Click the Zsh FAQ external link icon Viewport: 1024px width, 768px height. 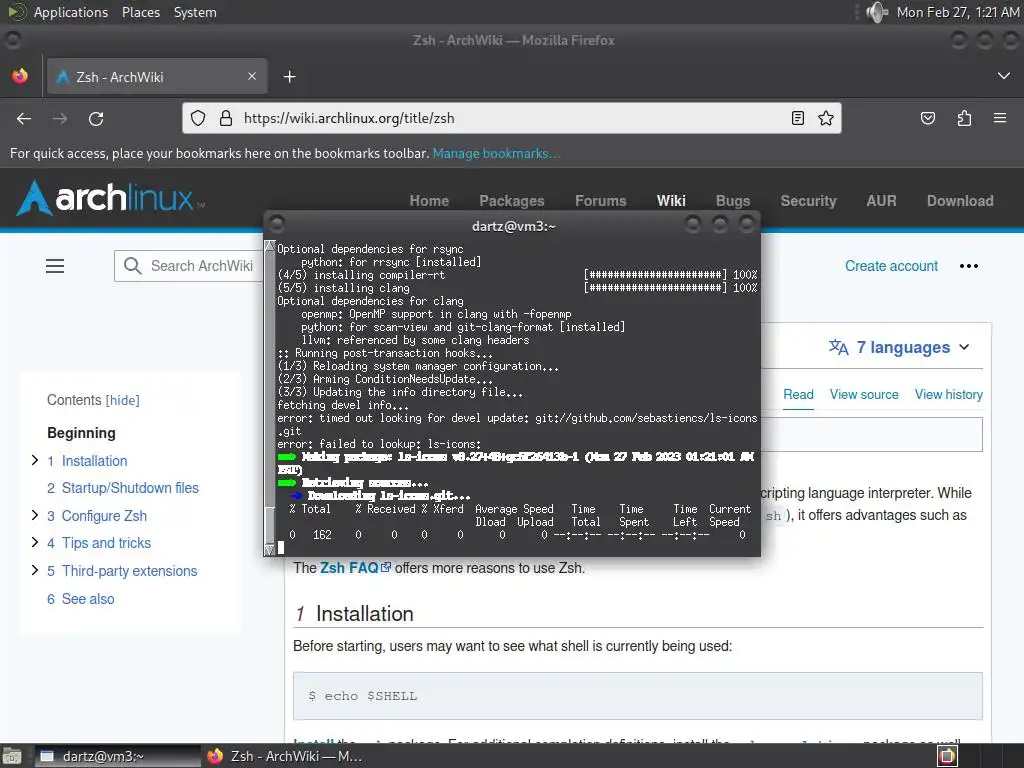(386, 567)
